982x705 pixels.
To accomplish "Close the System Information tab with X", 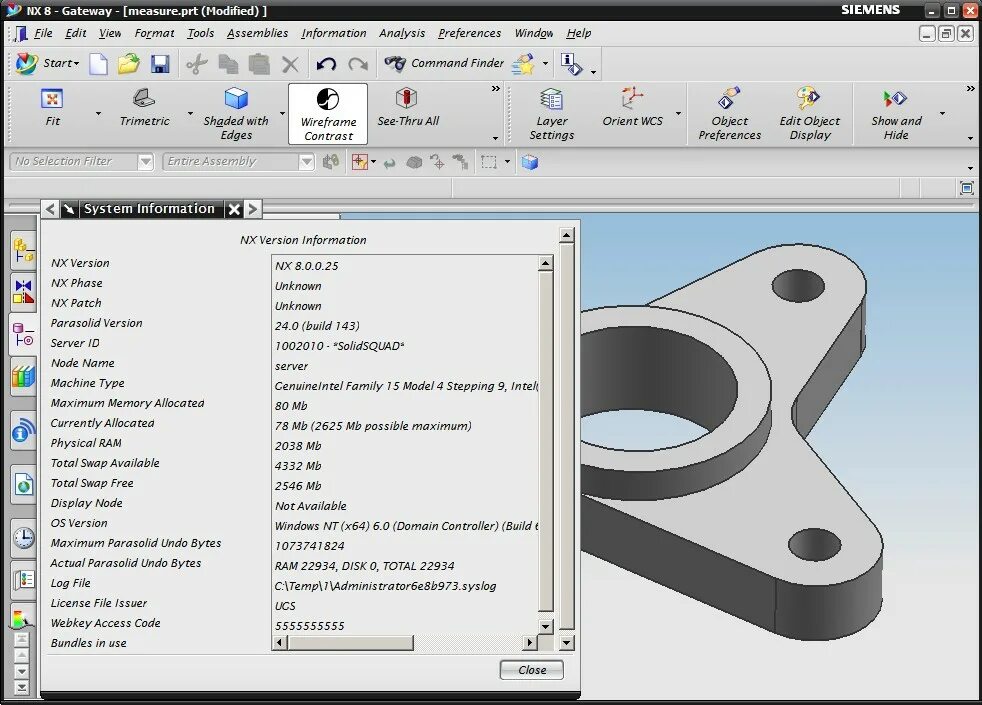I will (234, 209).
